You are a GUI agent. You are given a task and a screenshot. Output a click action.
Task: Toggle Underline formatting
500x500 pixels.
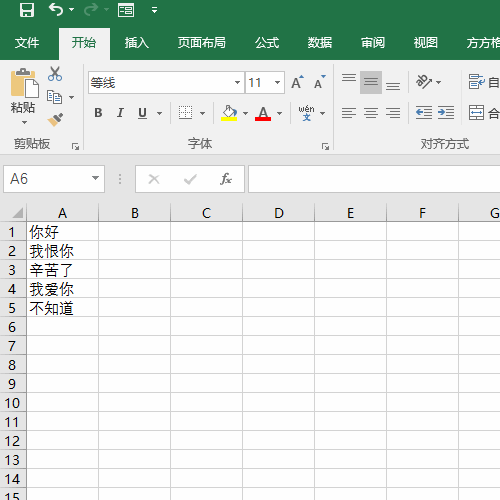pyautogui.click(x=142, y=113)
